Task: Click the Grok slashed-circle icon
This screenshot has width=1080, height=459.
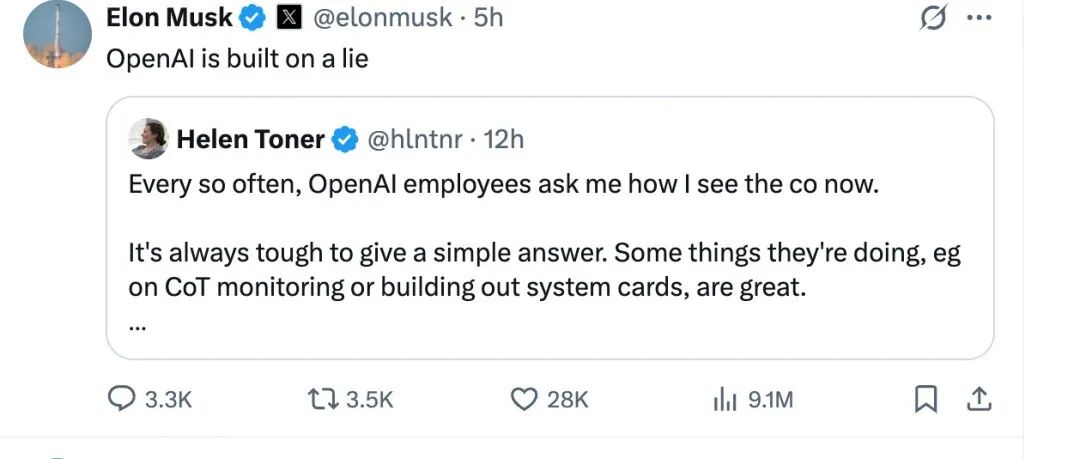Action: (x=934, y=19)
